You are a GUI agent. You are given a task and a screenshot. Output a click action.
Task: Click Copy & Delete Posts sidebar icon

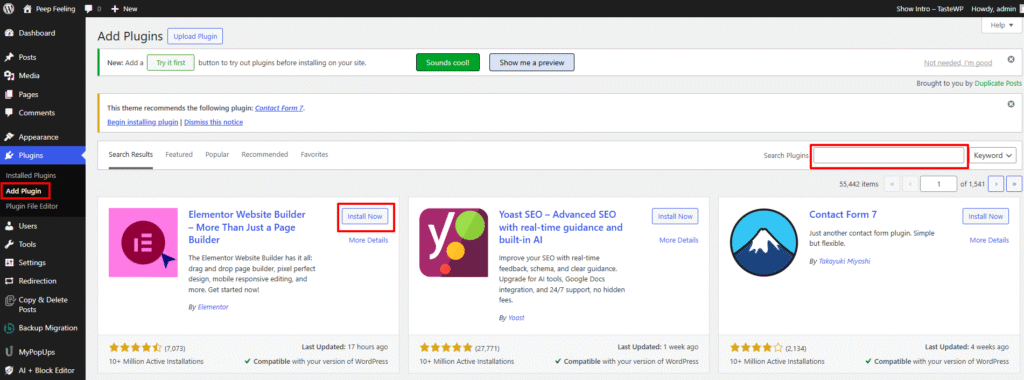(9, 300)
